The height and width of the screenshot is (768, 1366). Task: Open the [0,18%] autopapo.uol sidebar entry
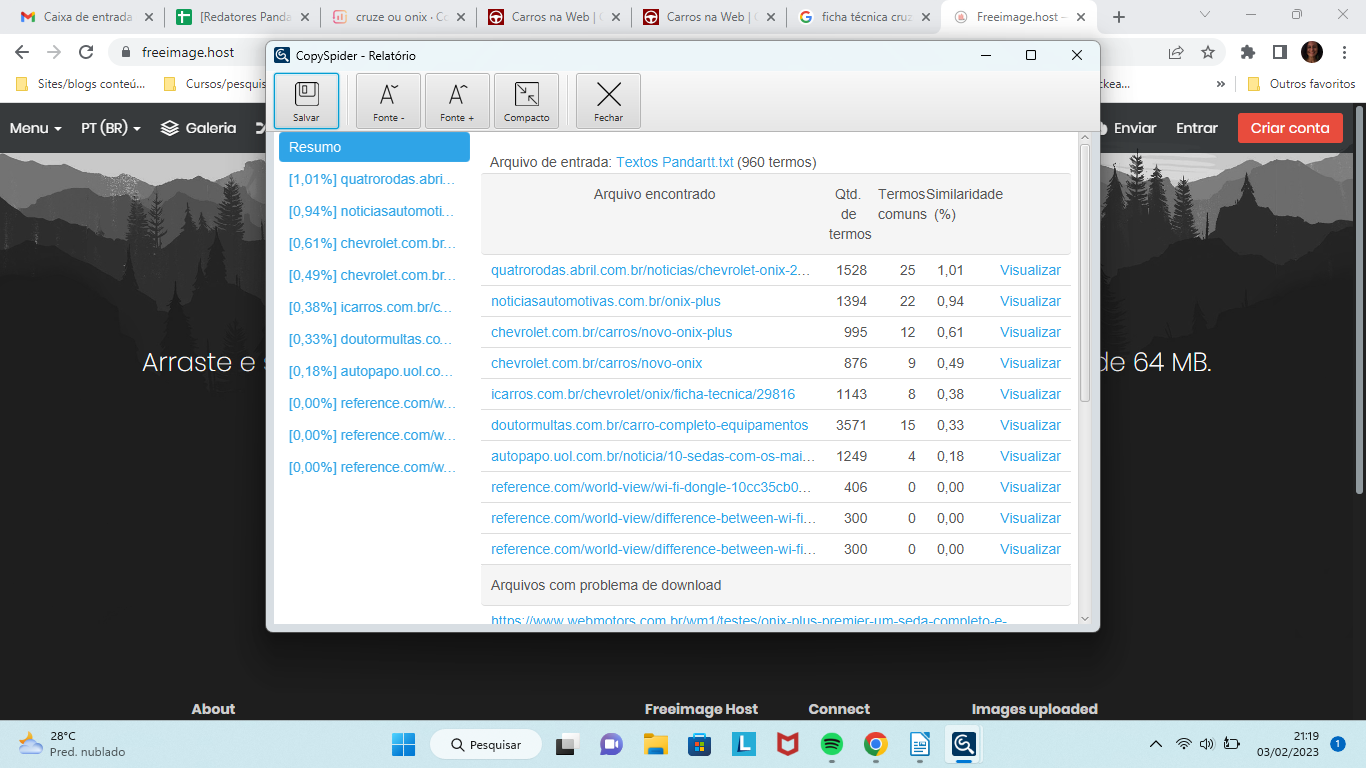click(x=371, y=371)
